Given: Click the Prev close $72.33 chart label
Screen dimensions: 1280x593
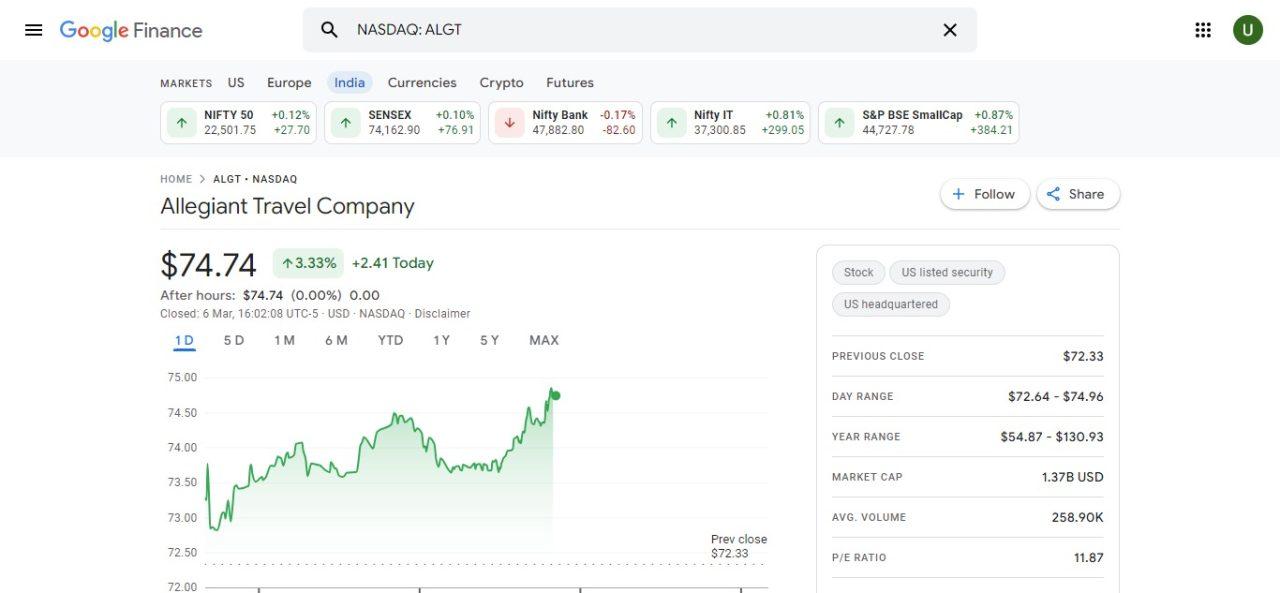Looking at the screenshot, I should pyautogui.click(x=738, y=546).
